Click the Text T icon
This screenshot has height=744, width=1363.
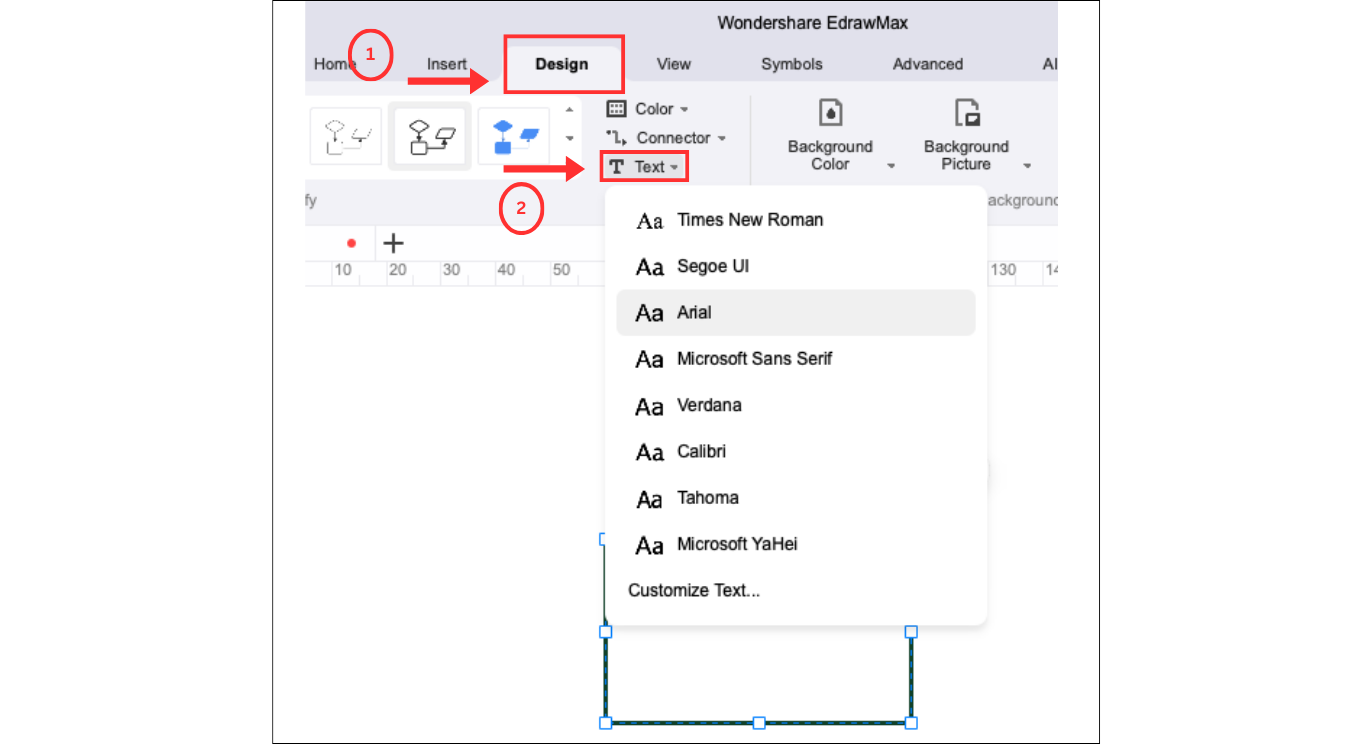617,167
